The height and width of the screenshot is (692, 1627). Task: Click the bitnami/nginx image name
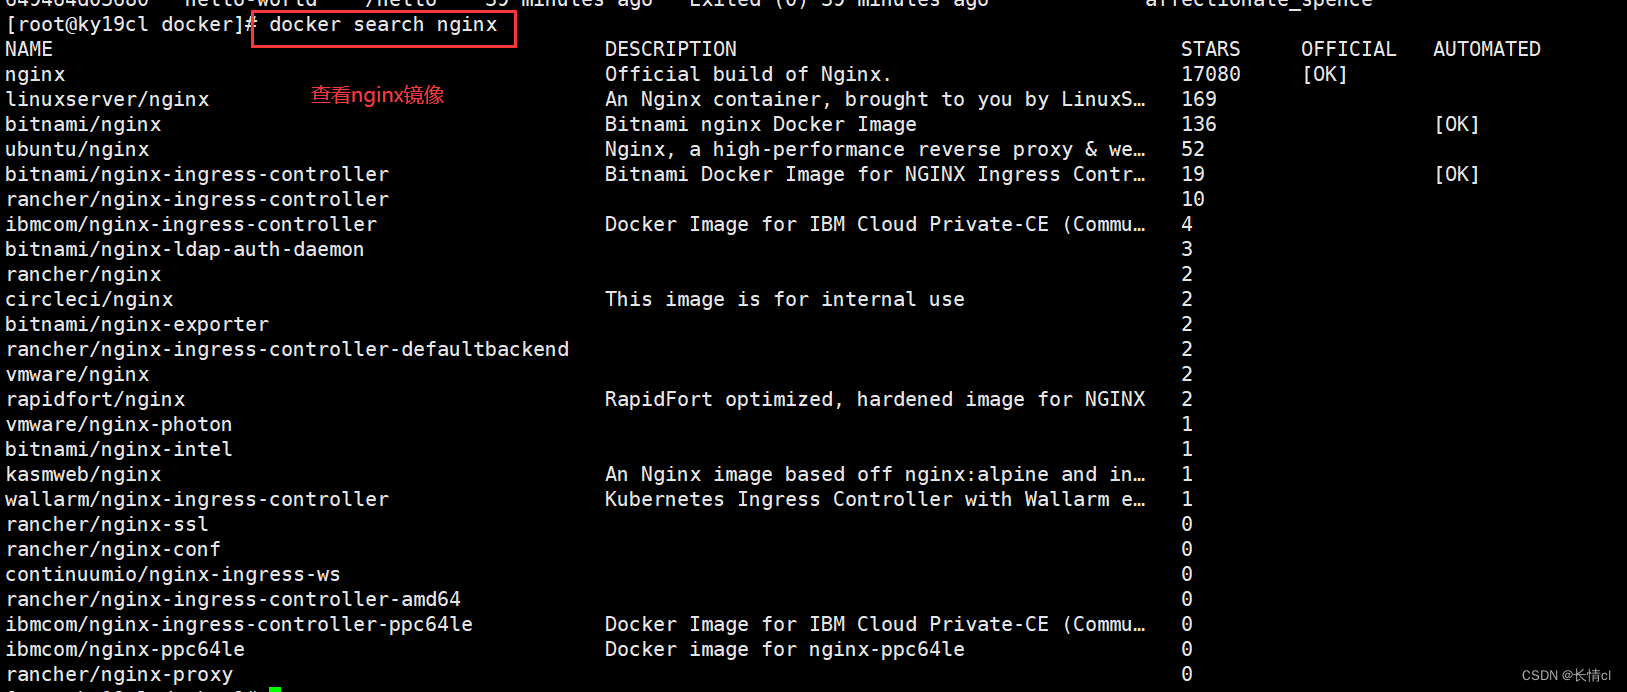[x=83, y=124]
